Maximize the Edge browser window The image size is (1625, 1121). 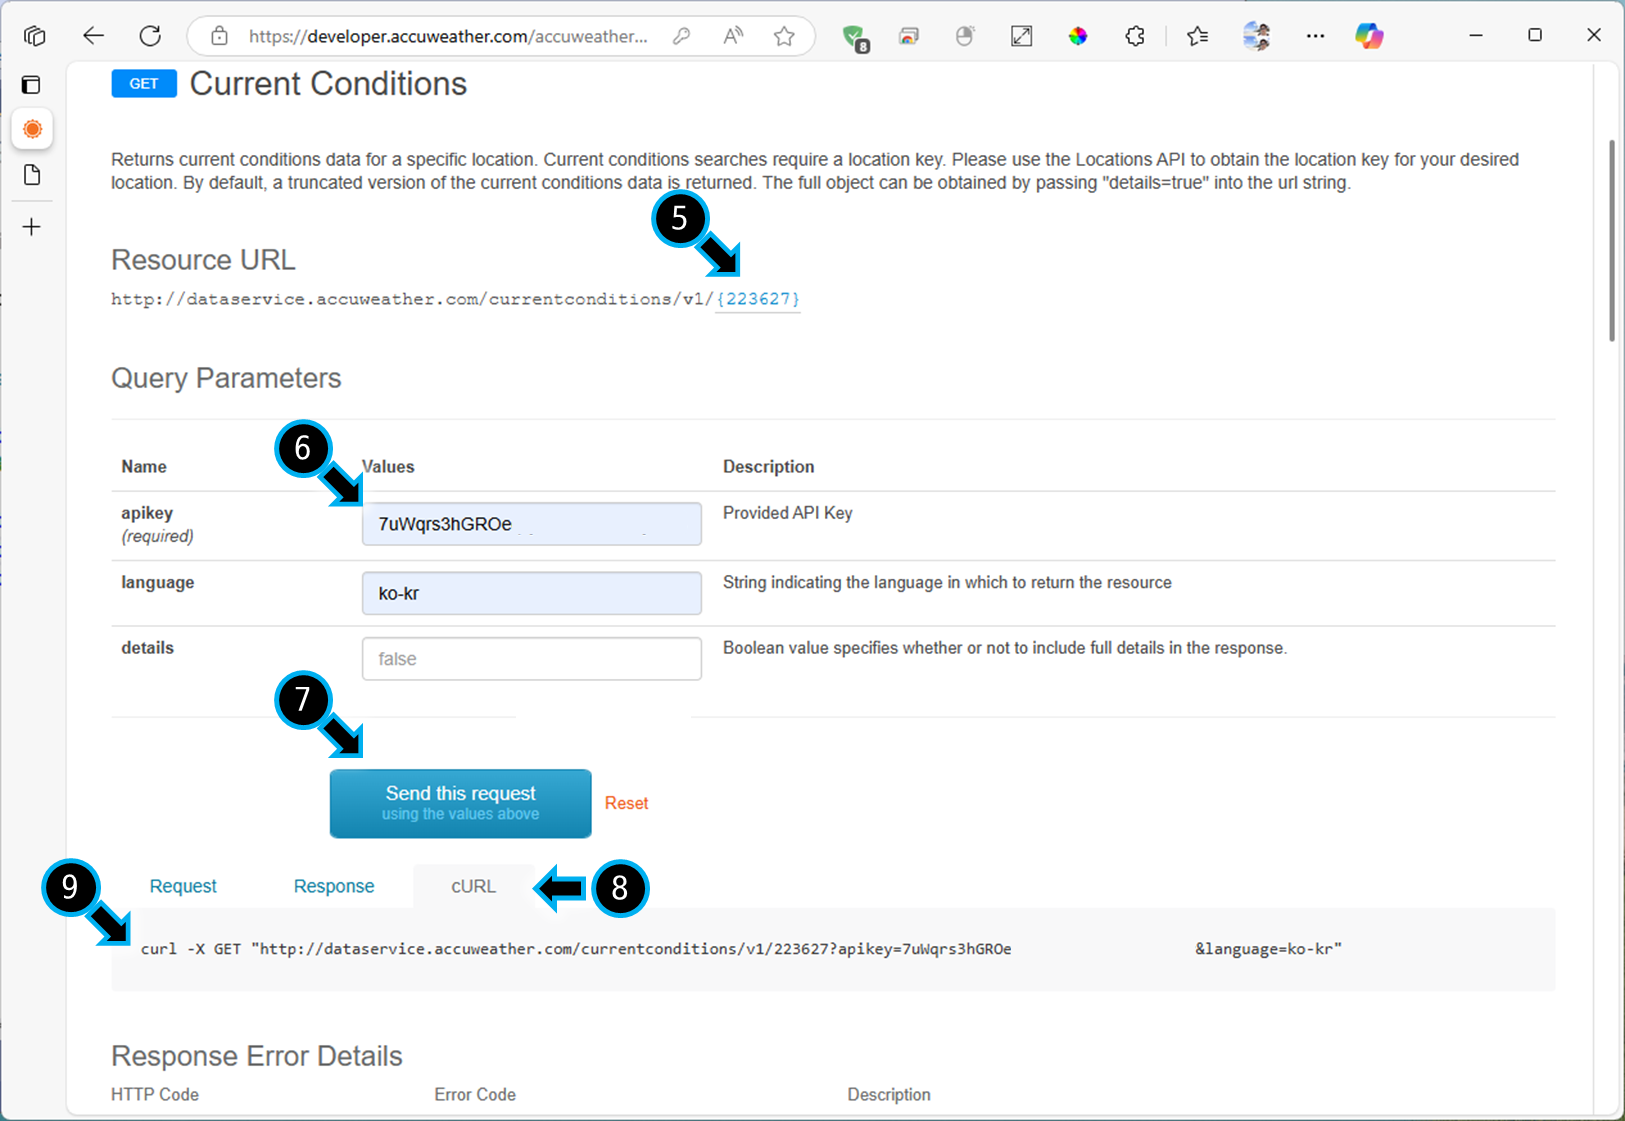pyautogui.click(x=1535, y=35)
